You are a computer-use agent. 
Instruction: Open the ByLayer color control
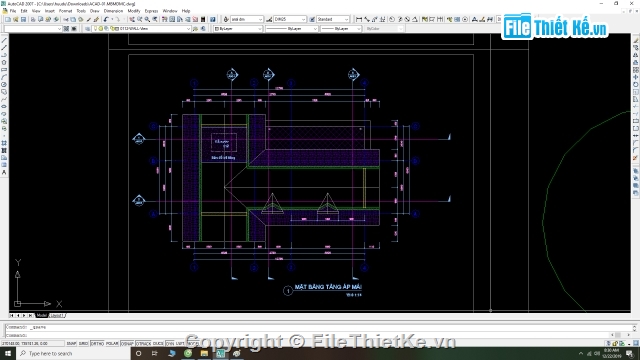(238, 29)
